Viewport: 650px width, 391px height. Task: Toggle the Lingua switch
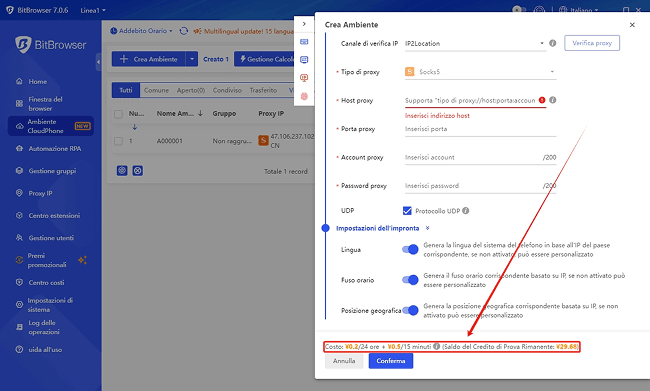410,249
